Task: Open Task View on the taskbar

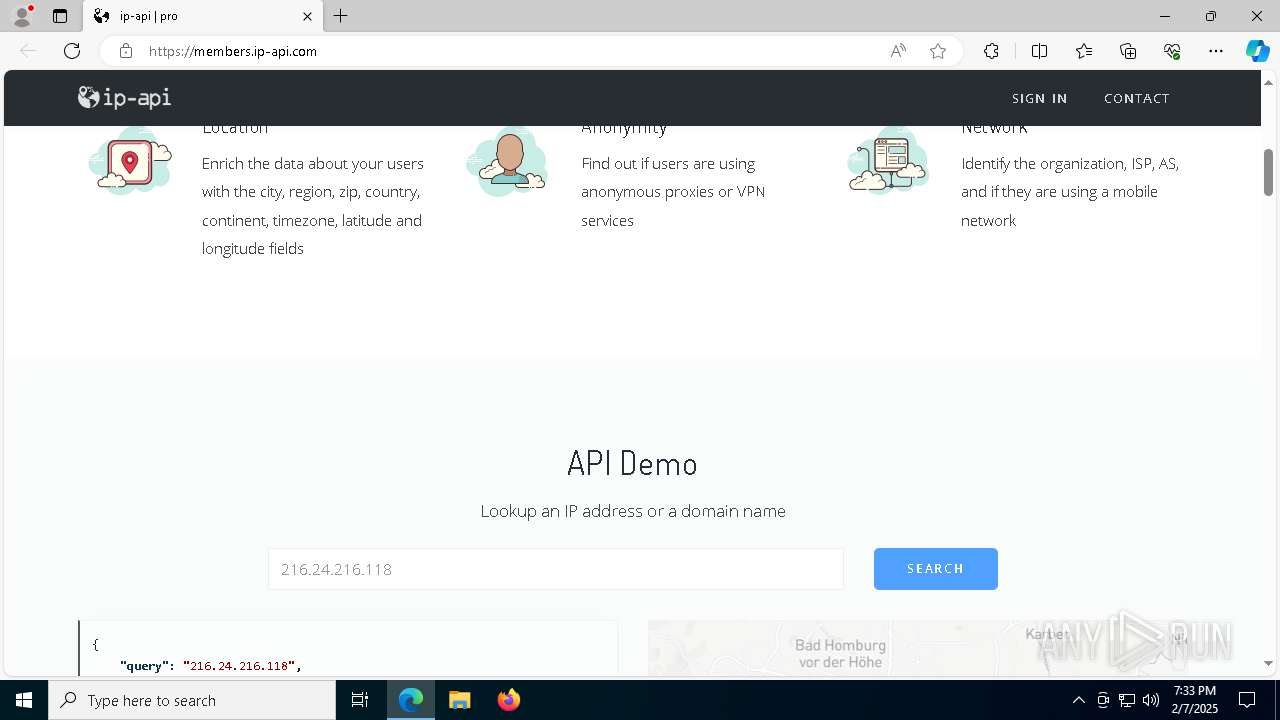Action: [x=360, y=700]
